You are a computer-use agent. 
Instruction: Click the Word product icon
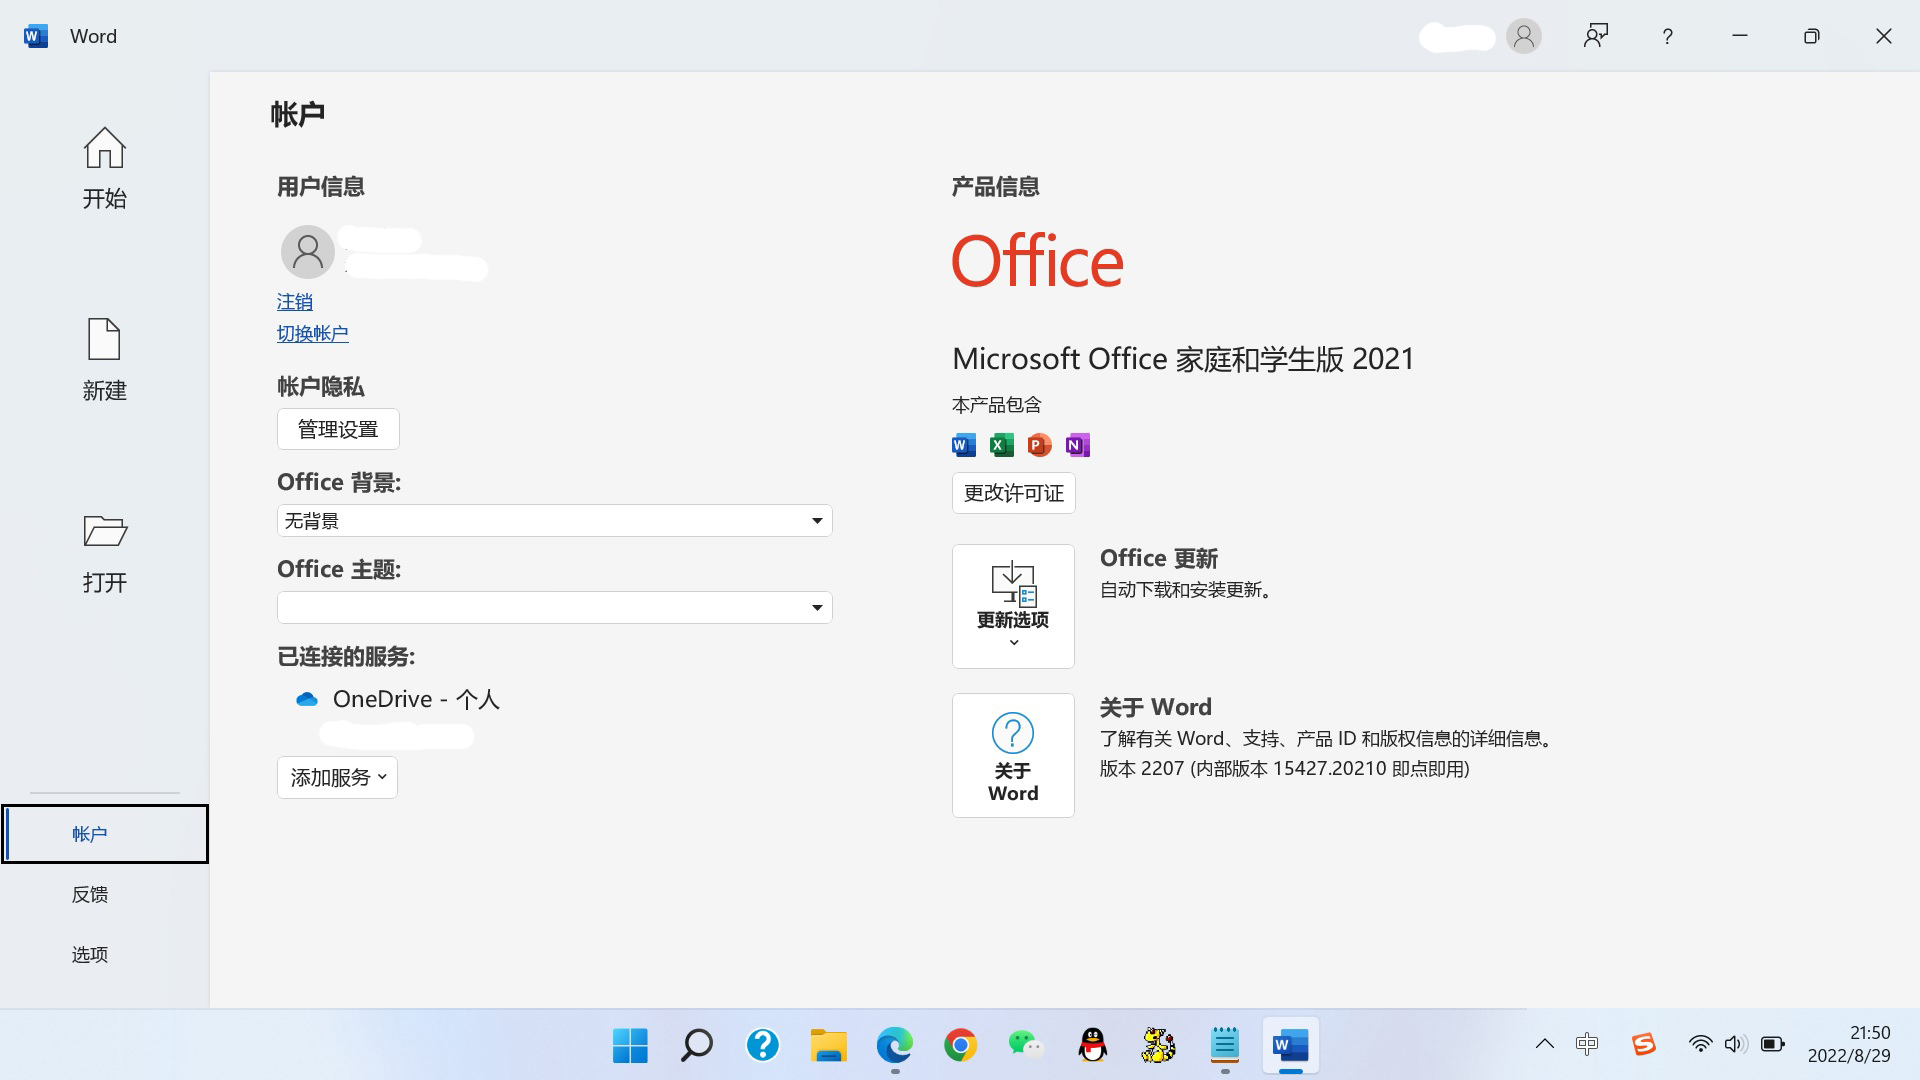pos(964,445)
